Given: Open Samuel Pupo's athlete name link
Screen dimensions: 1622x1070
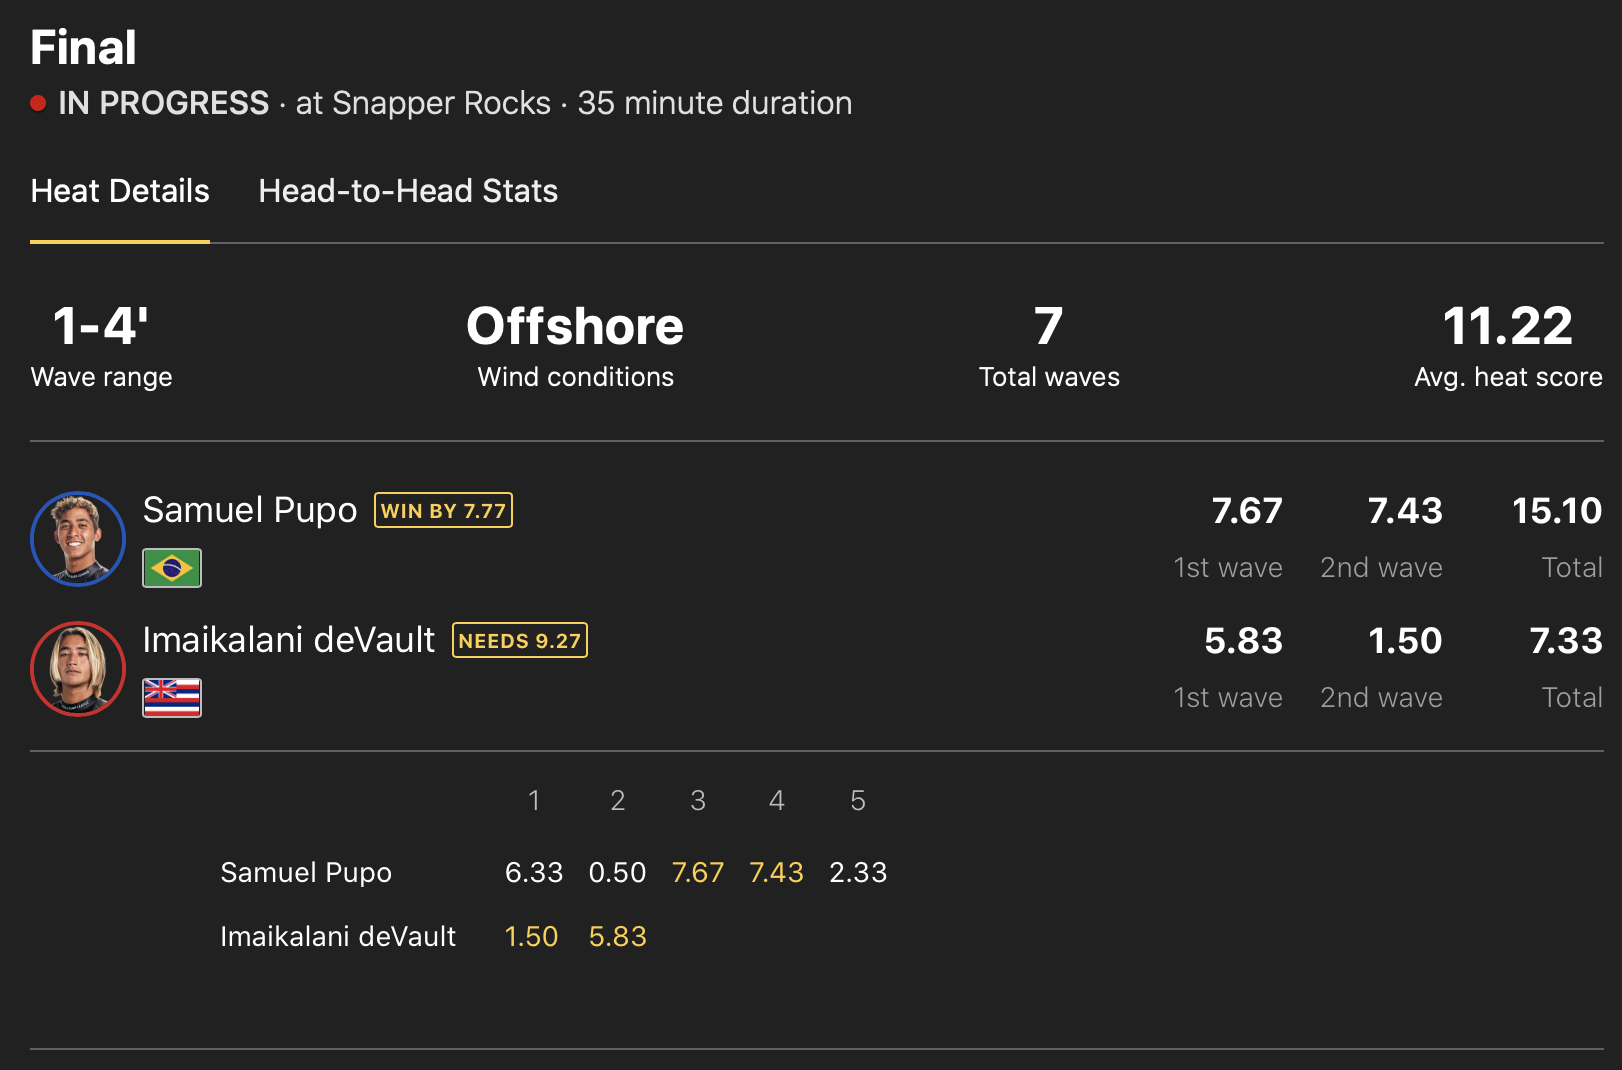Looking at the screenshot, I should tap(250, 510).
